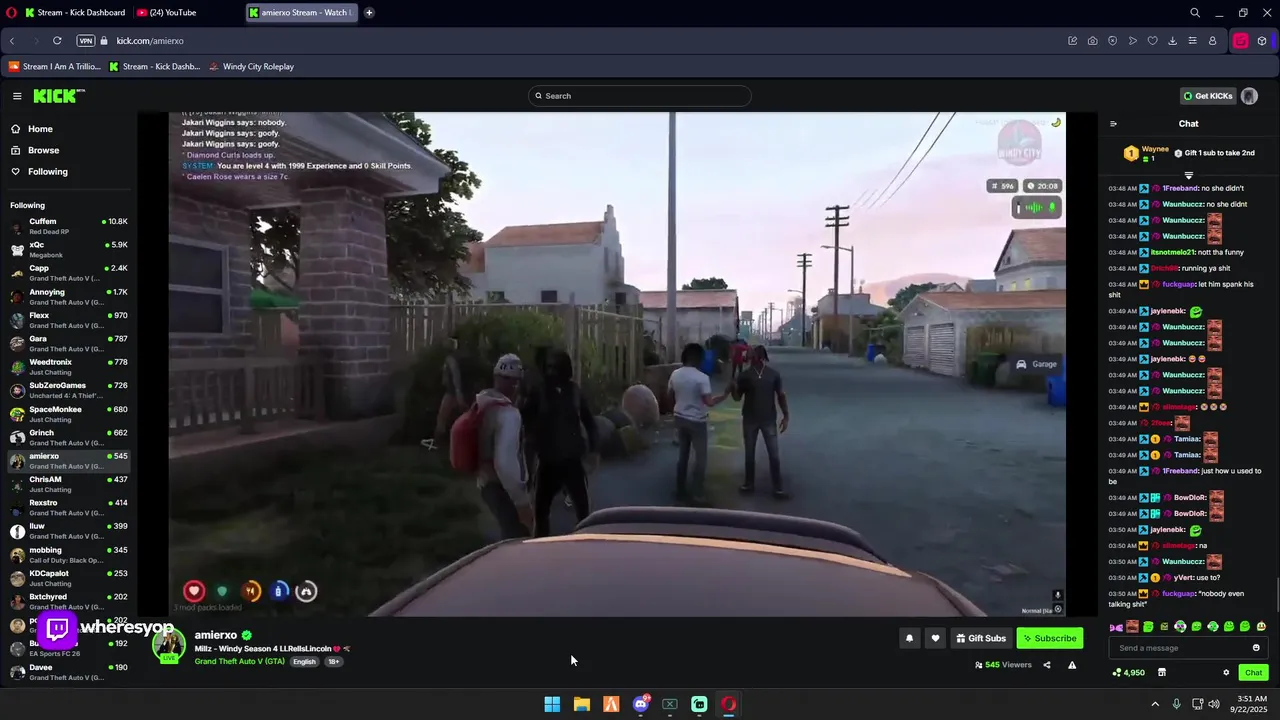Select SubZeroGames in the Following list
The height and width of the screenshot is (720, 1280).
point(68,390)
